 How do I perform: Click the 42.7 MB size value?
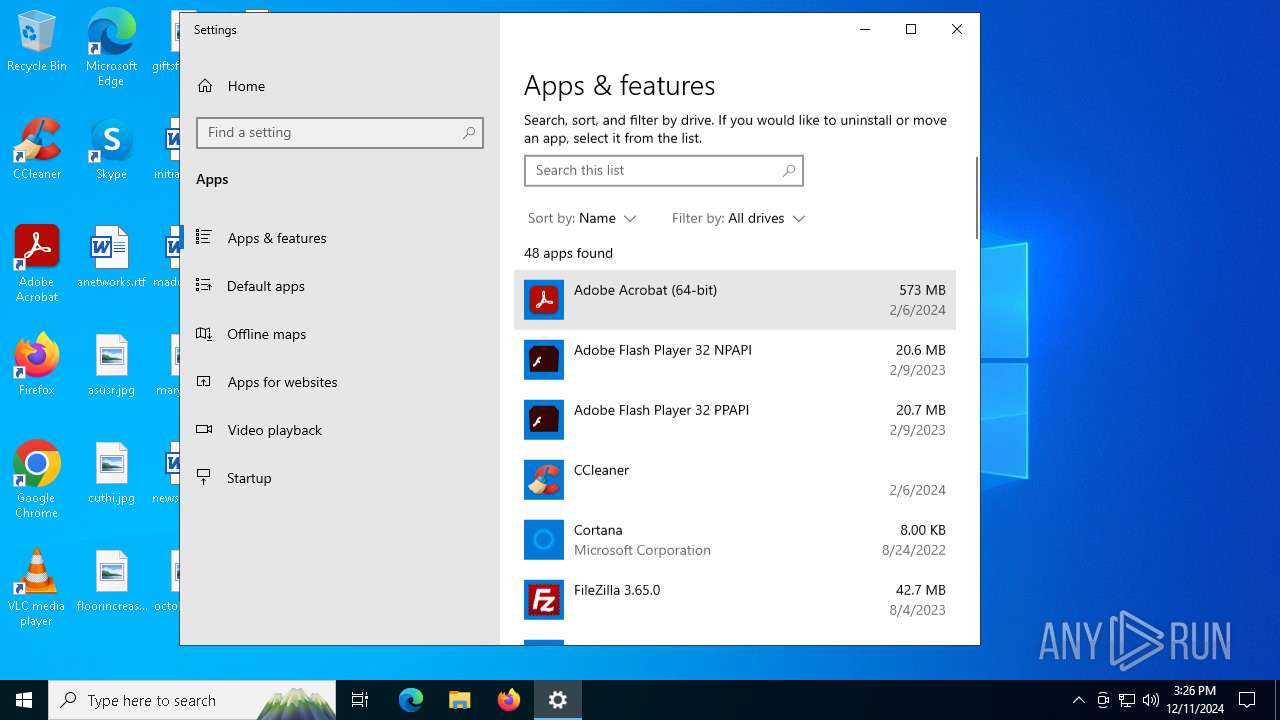pyautogui.click(x=920, y=590)
